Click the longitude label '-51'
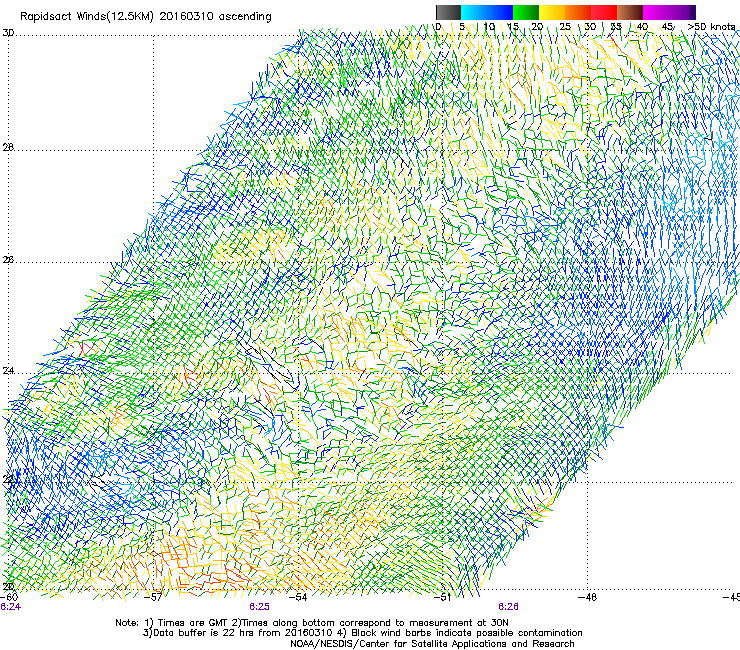The height and width of the screenshot is (650, 740). [x=442, y=597]
